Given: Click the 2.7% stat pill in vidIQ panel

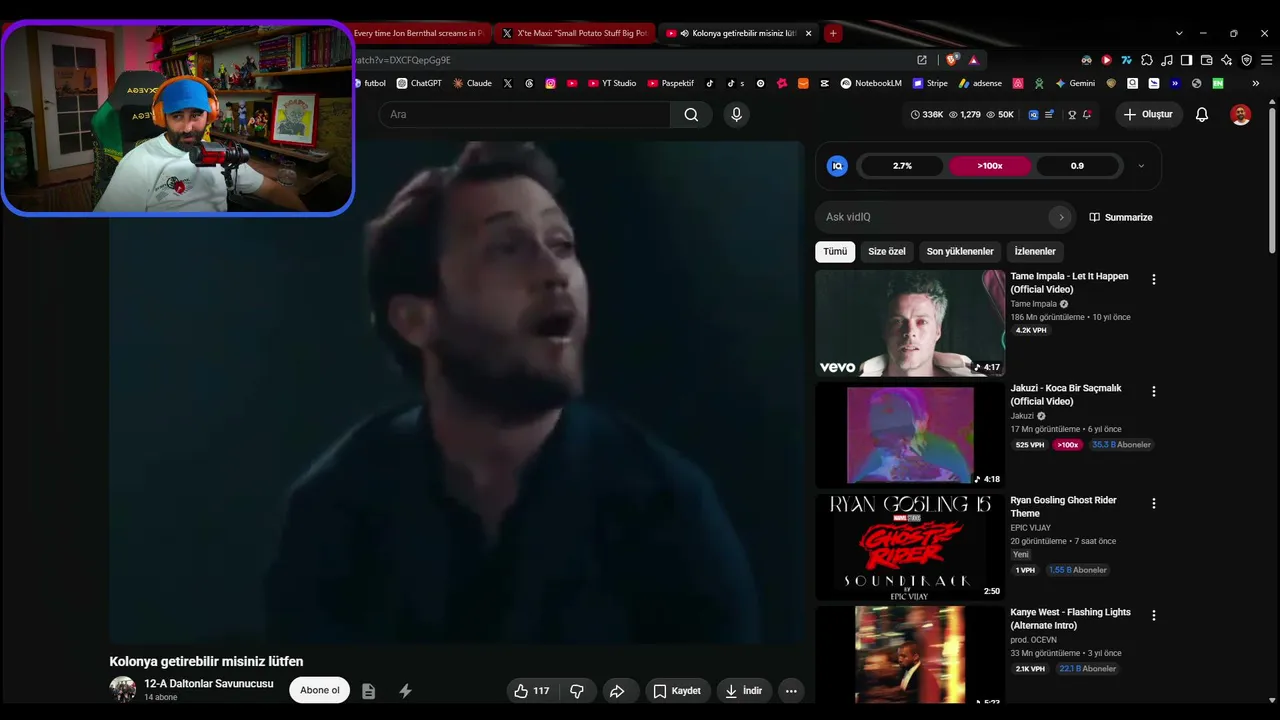Looking at the screenshot, I should (x=902, y=166).
